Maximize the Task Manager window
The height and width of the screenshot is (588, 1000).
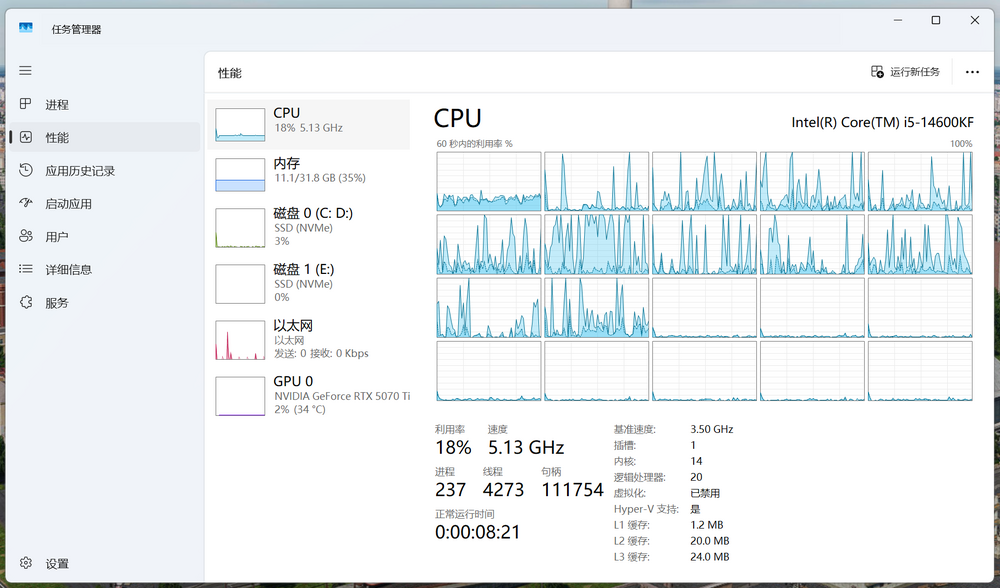(936, 20)
